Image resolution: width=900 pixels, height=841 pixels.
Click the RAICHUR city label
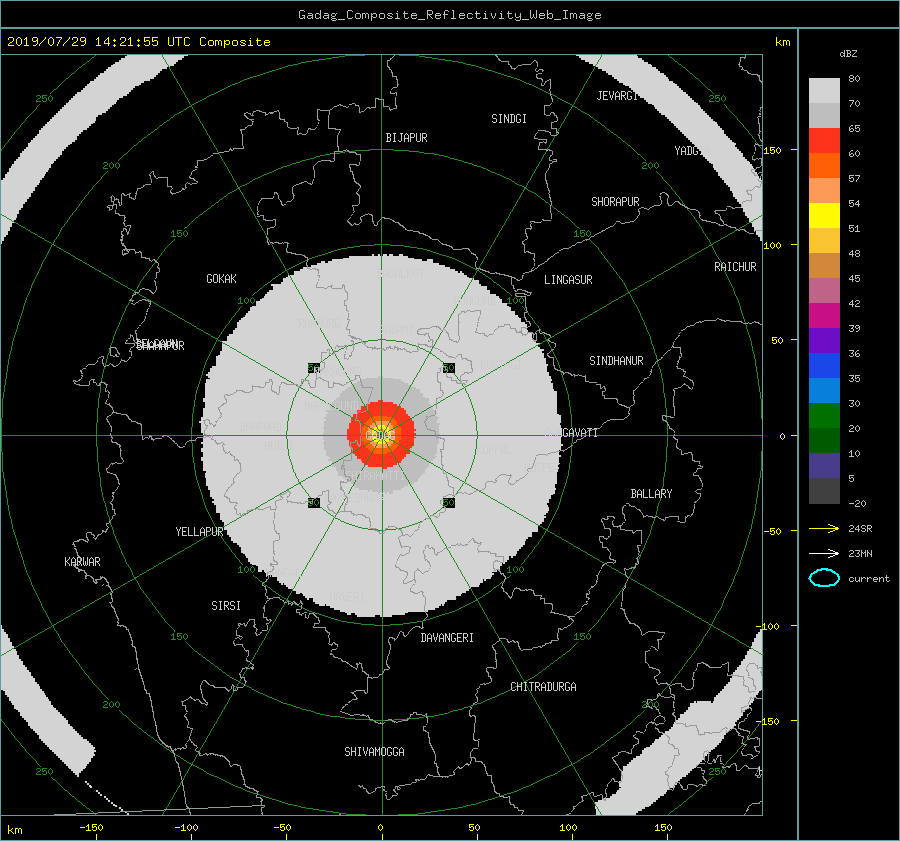[735, 267]
